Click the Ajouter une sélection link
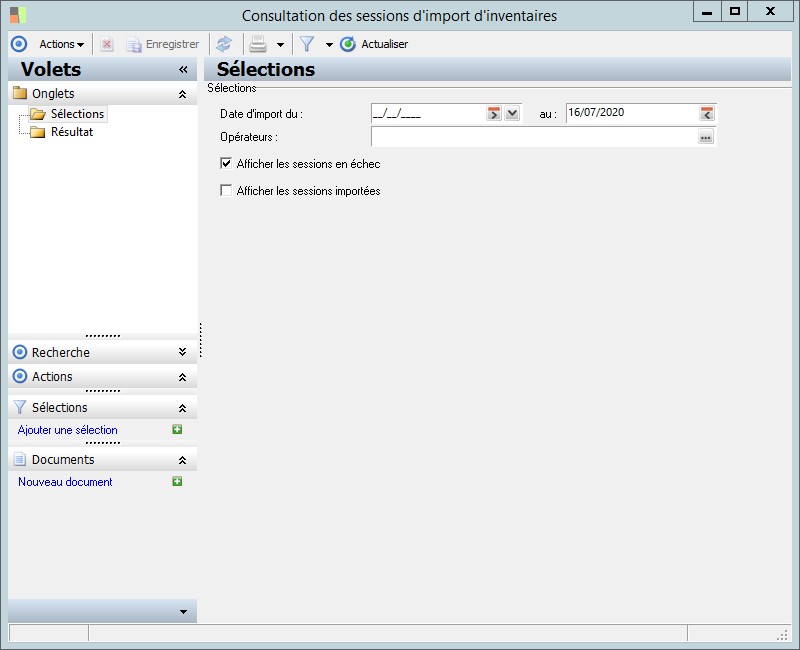800x650 pixels. pos(68,430)
